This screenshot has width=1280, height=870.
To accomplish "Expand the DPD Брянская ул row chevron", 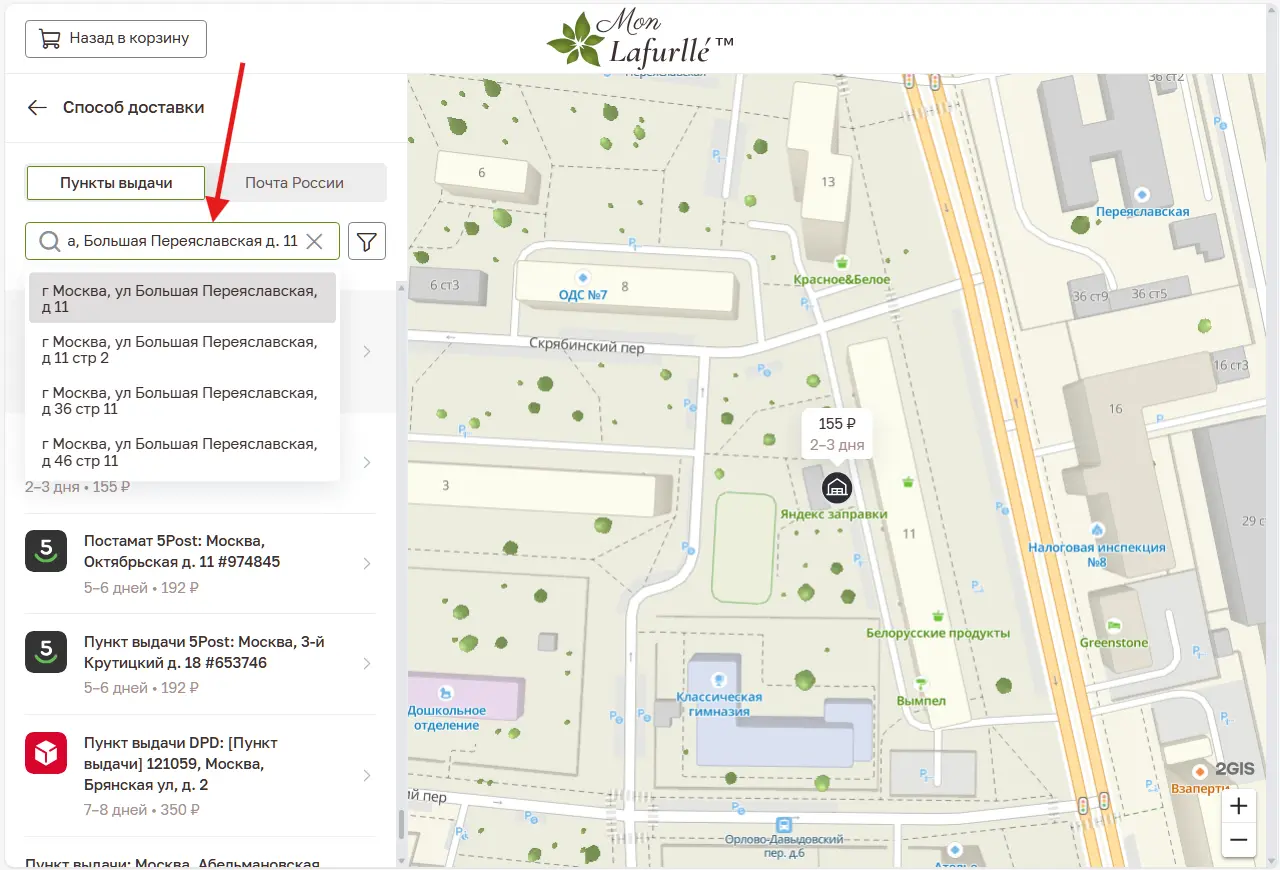I will tap(367, 775).
